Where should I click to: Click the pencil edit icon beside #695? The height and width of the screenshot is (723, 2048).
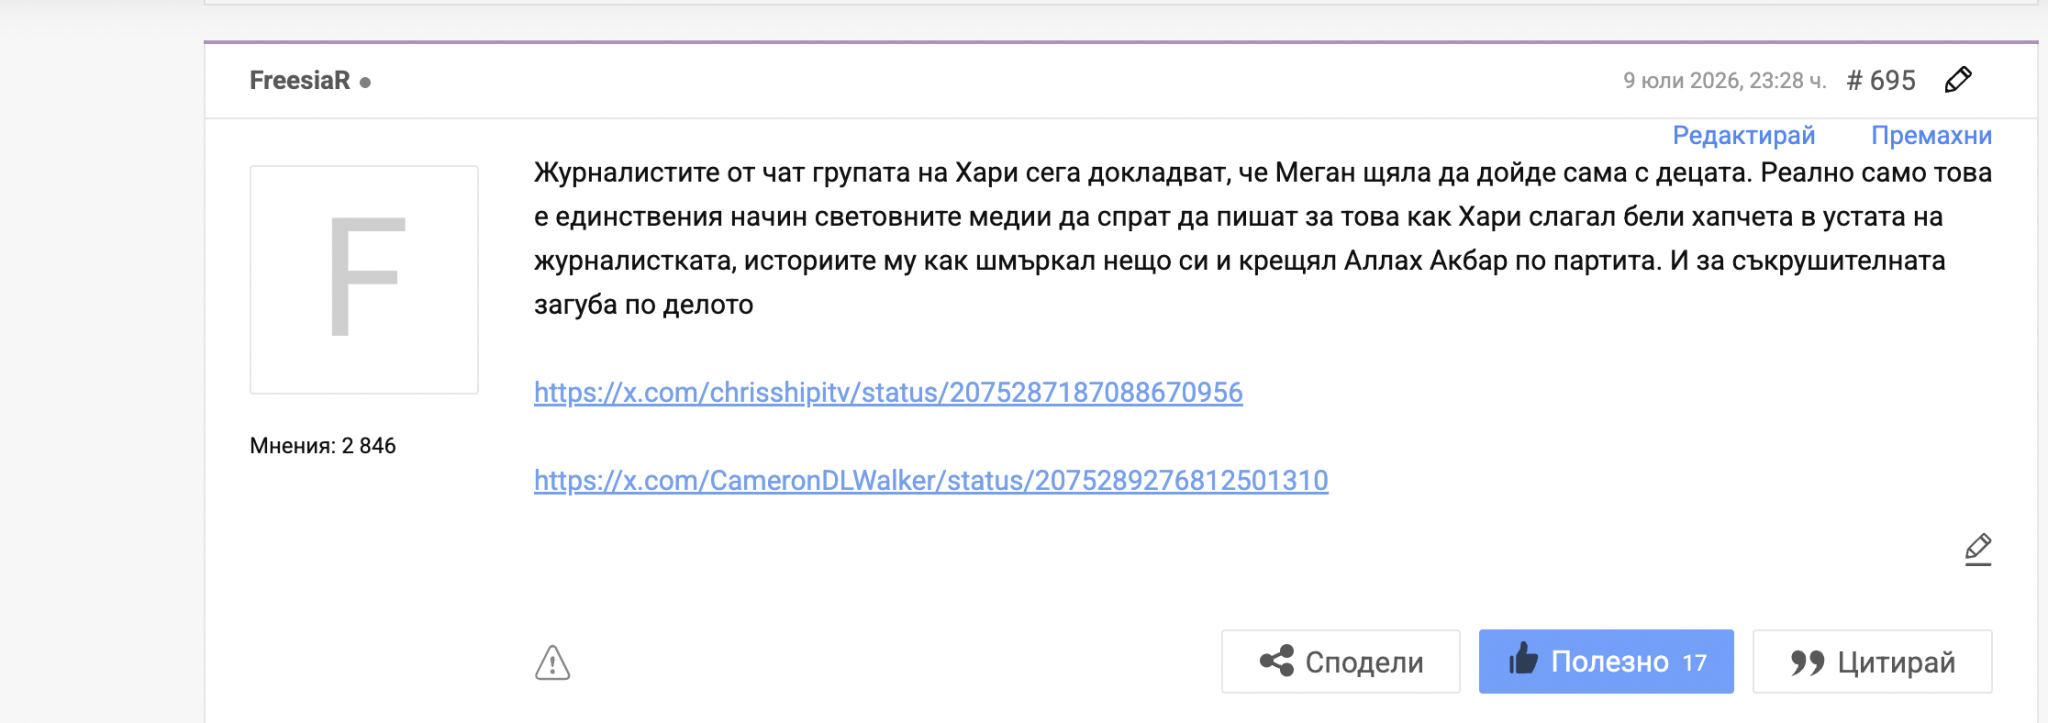coord(1958,80)
